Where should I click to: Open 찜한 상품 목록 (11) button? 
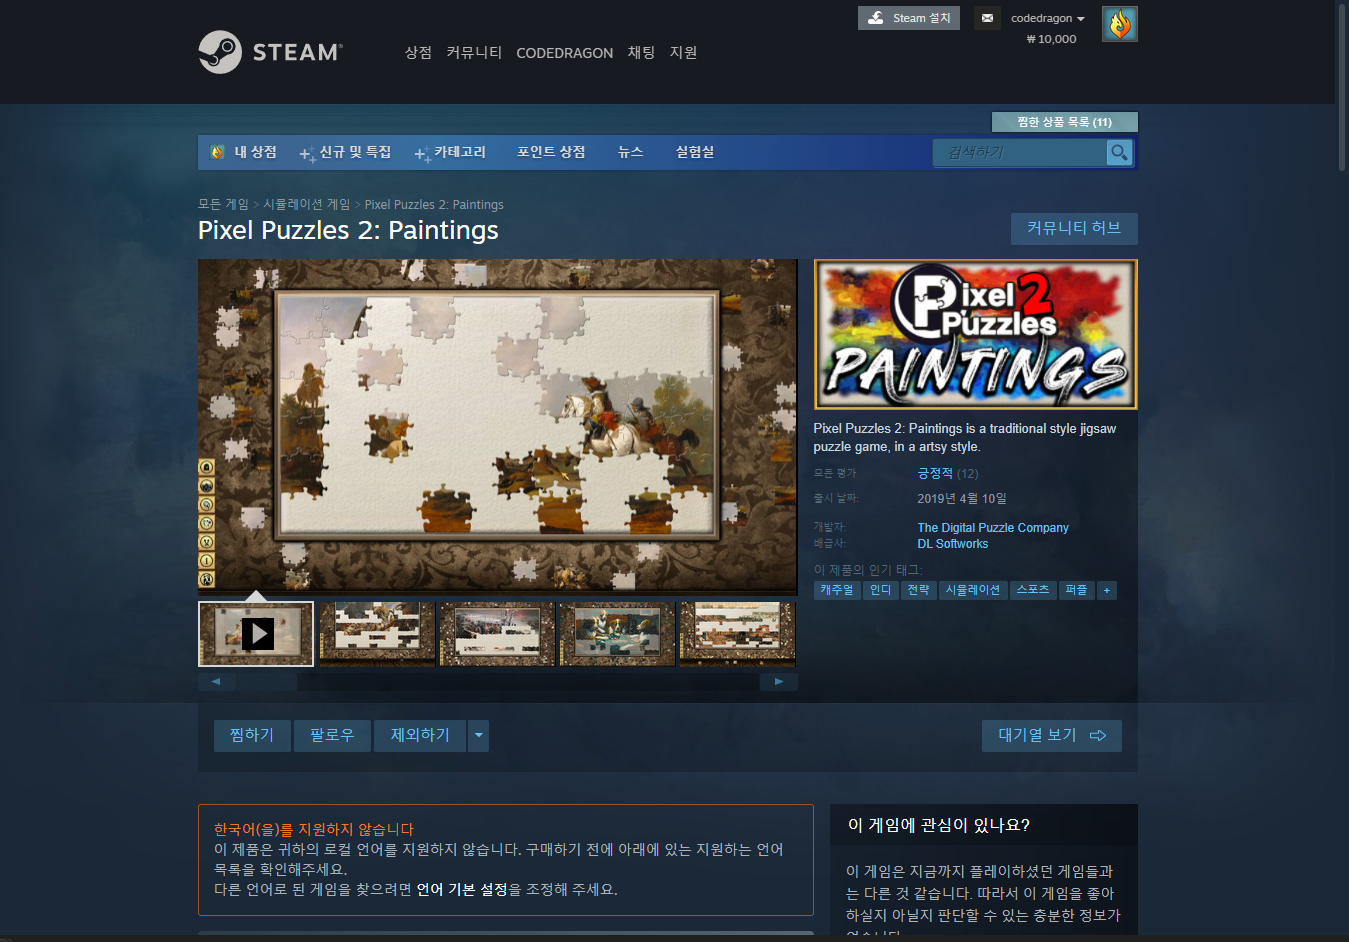1064,122
